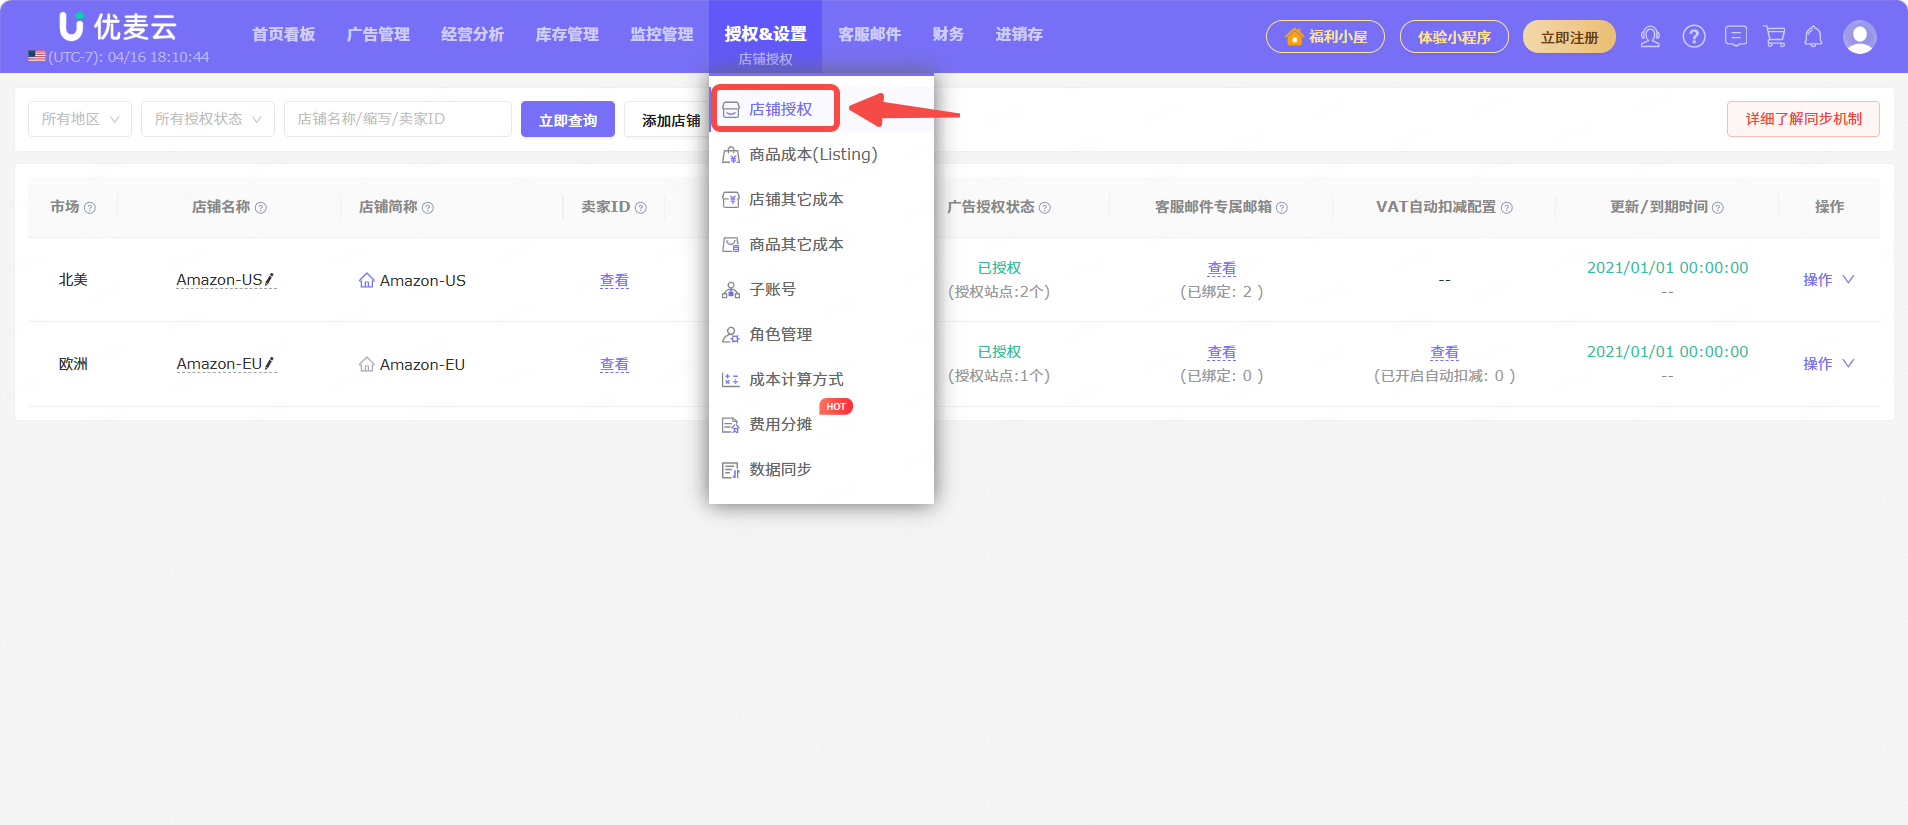View seller ID 查看 link for Amazon-EU
1908x825 pixels.
[614, 365]
